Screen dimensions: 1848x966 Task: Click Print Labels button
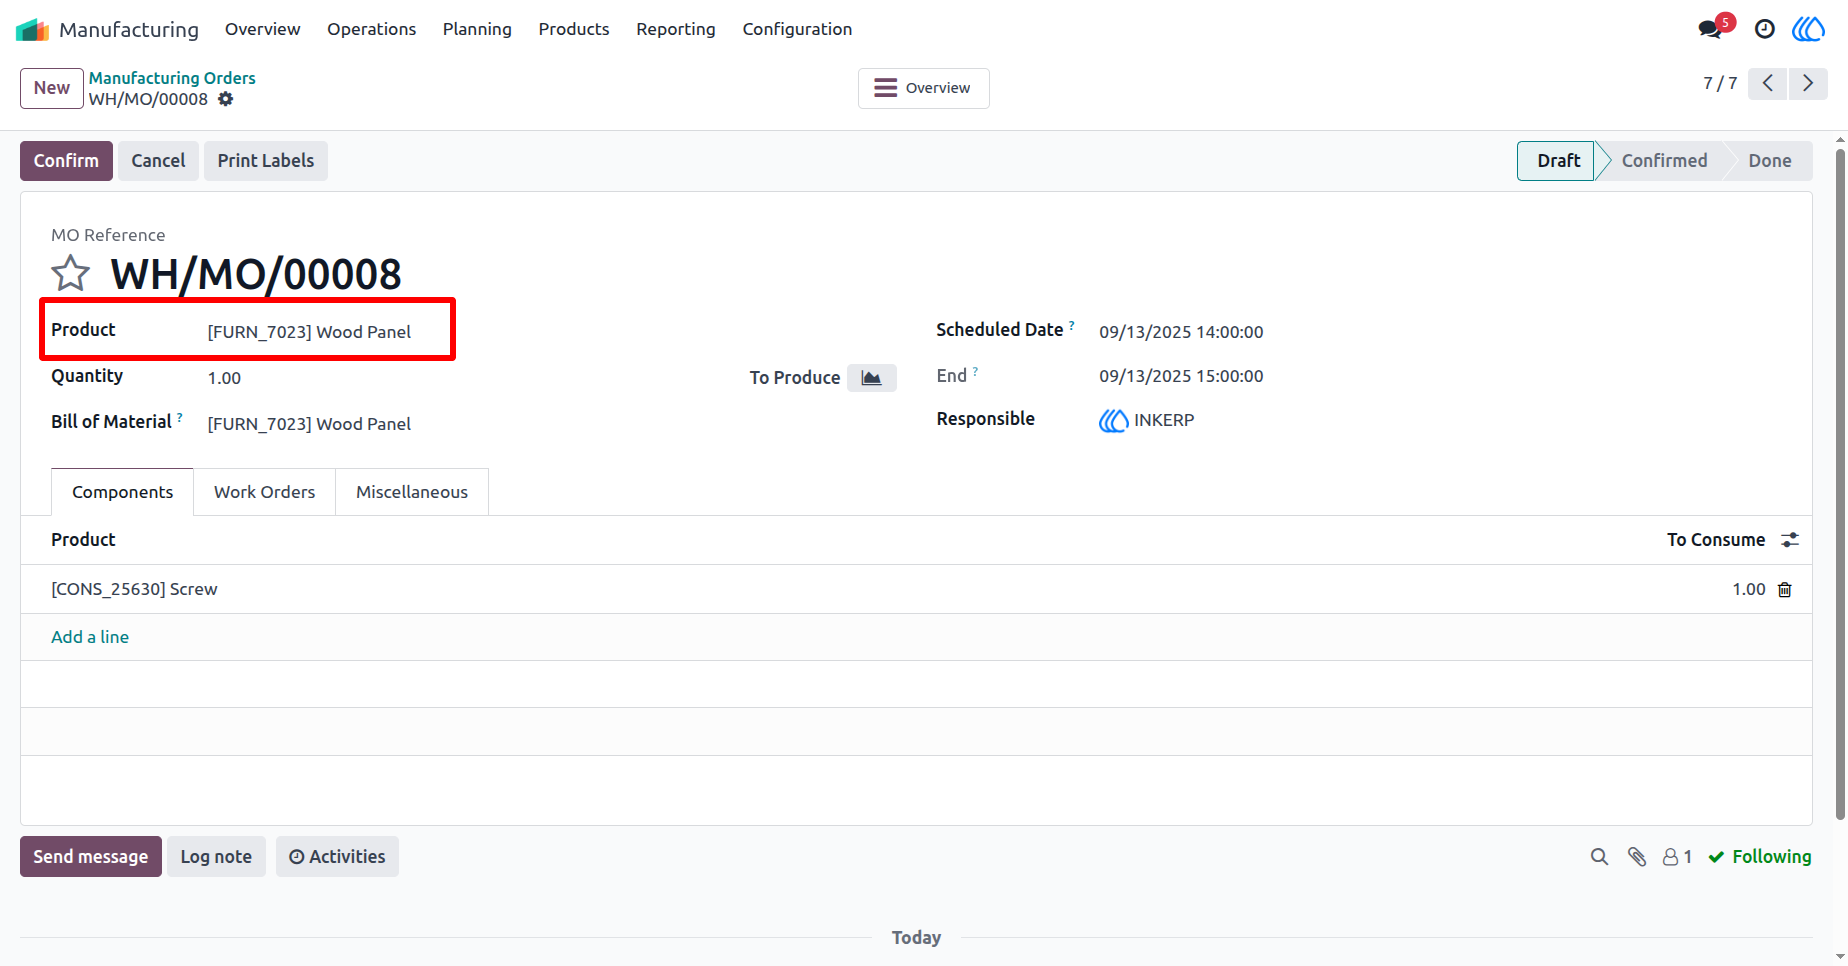266,161
